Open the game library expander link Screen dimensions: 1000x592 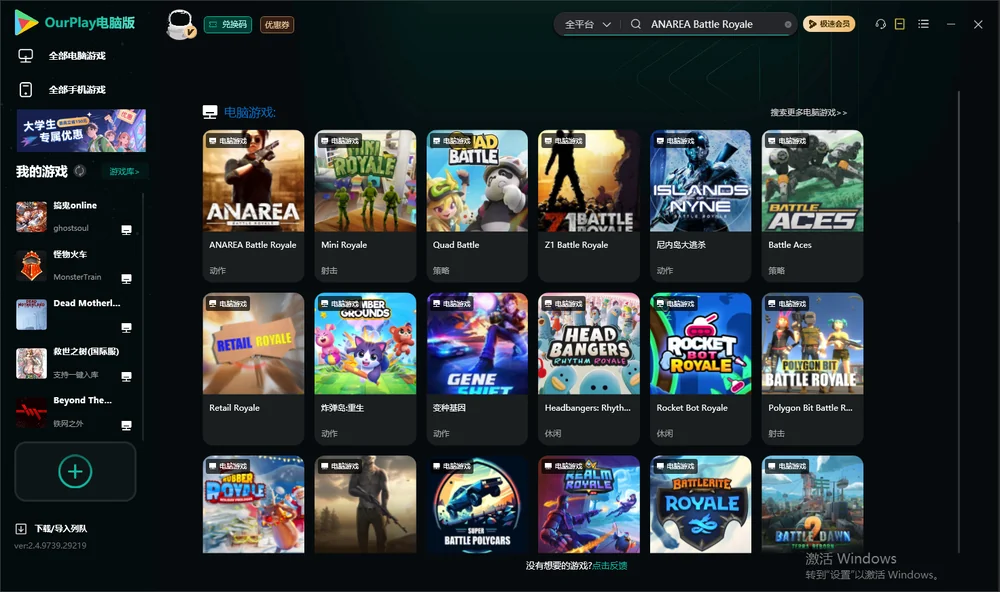pyautogui.click(x=124, y=172)
